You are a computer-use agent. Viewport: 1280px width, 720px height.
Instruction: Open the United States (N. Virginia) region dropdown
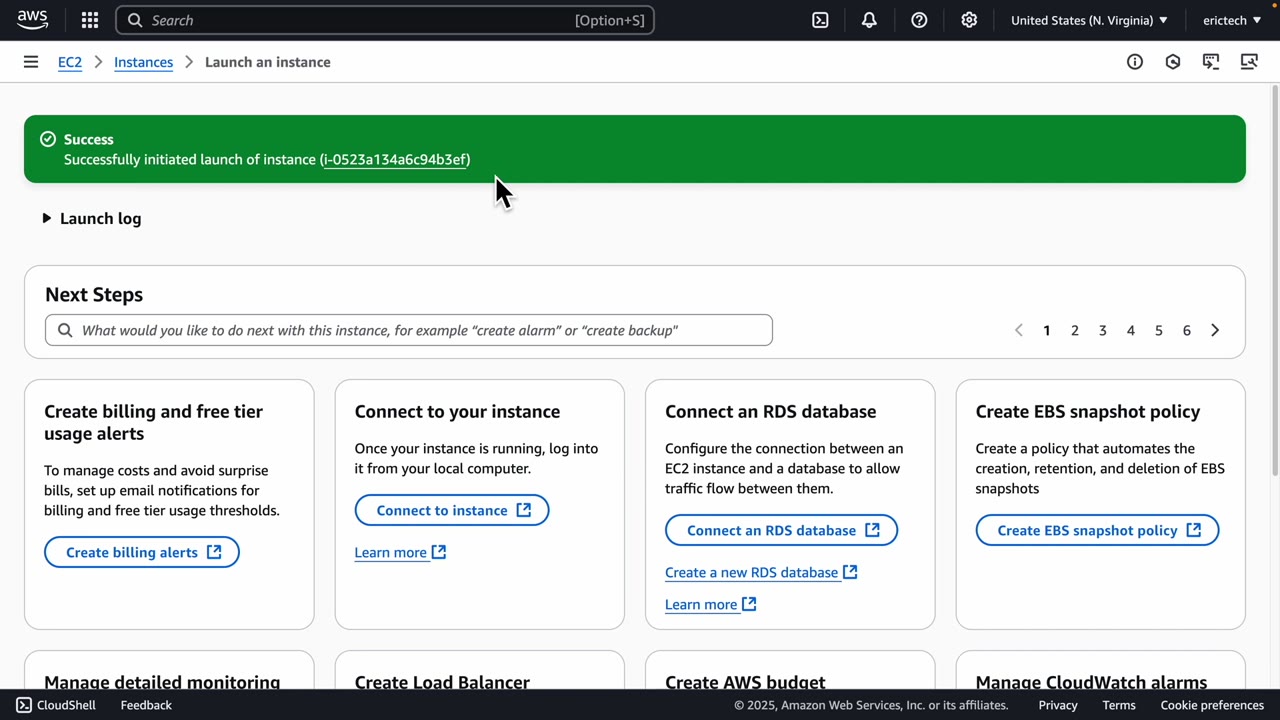(x=1089, y=20)
